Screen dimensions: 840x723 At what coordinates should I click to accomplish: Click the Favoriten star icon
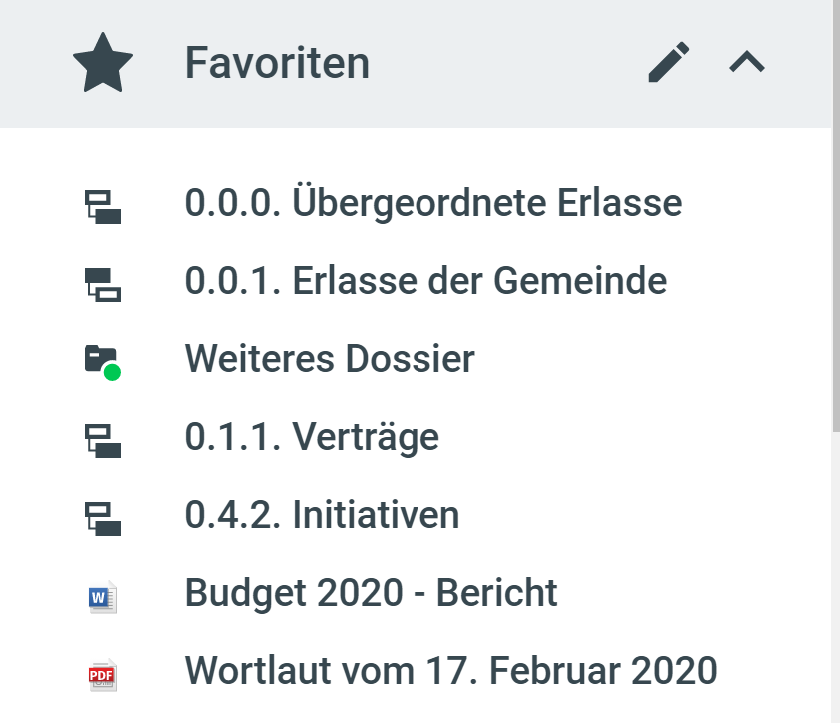pos(103,64)
